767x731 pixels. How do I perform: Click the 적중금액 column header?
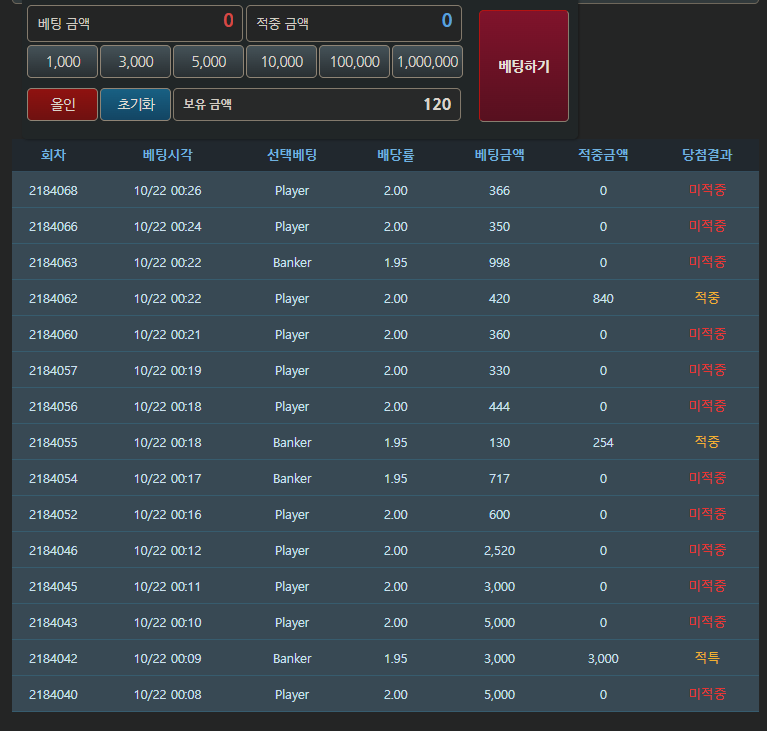click(603, 155)
